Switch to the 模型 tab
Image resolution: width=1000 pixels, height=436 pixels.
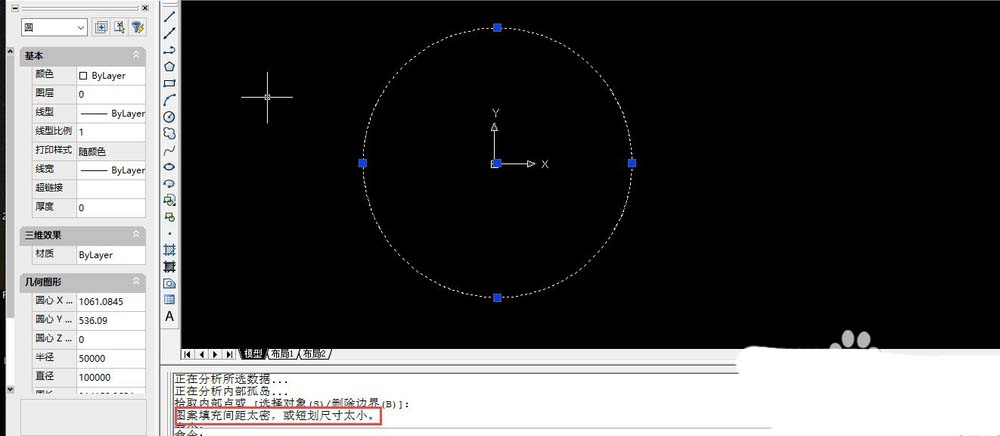253,354
